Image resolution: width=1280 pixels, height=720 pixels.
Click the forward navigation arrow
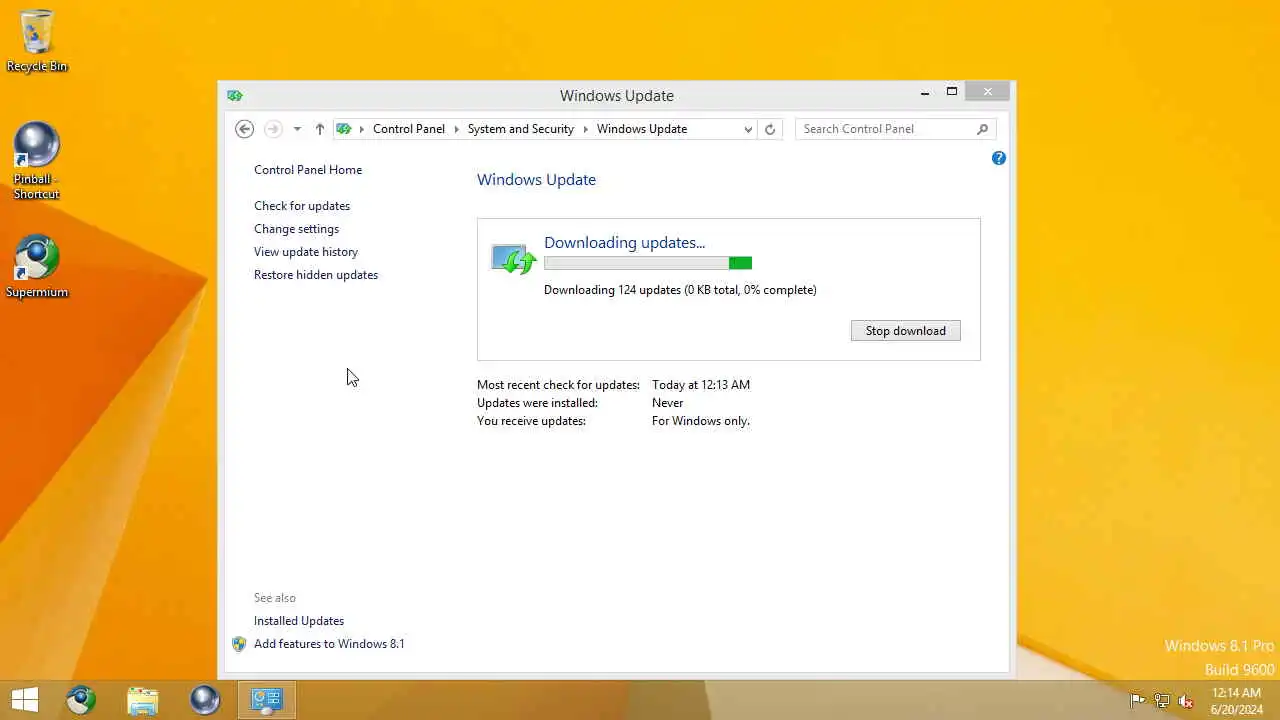click(x=273, y=129)
